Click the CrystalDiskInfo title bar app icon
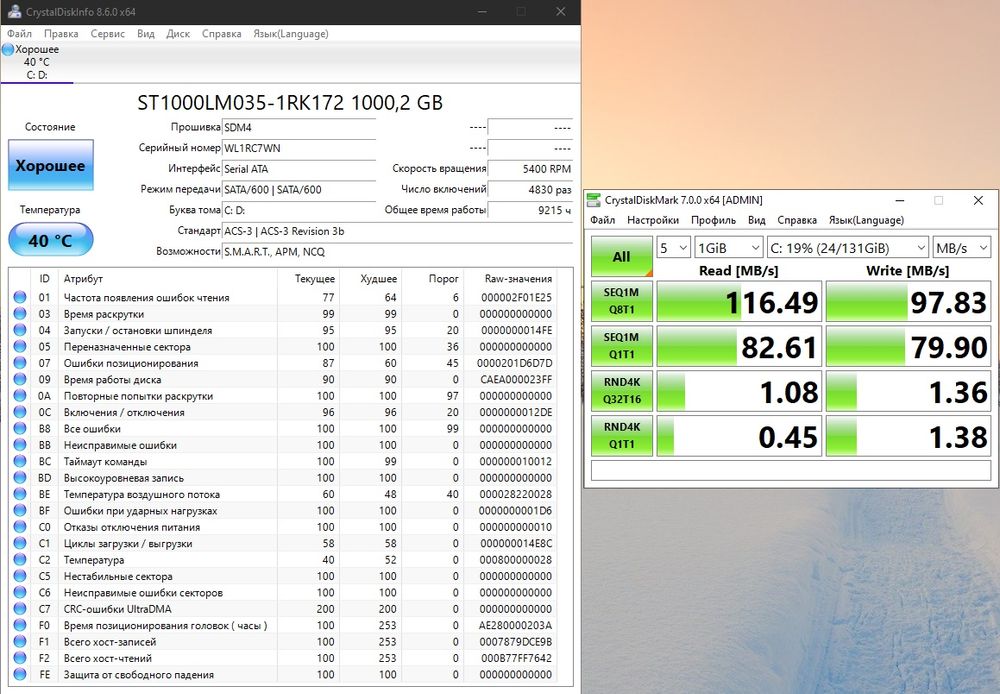This screenshot has height=694, width=1000. (15, 11)
